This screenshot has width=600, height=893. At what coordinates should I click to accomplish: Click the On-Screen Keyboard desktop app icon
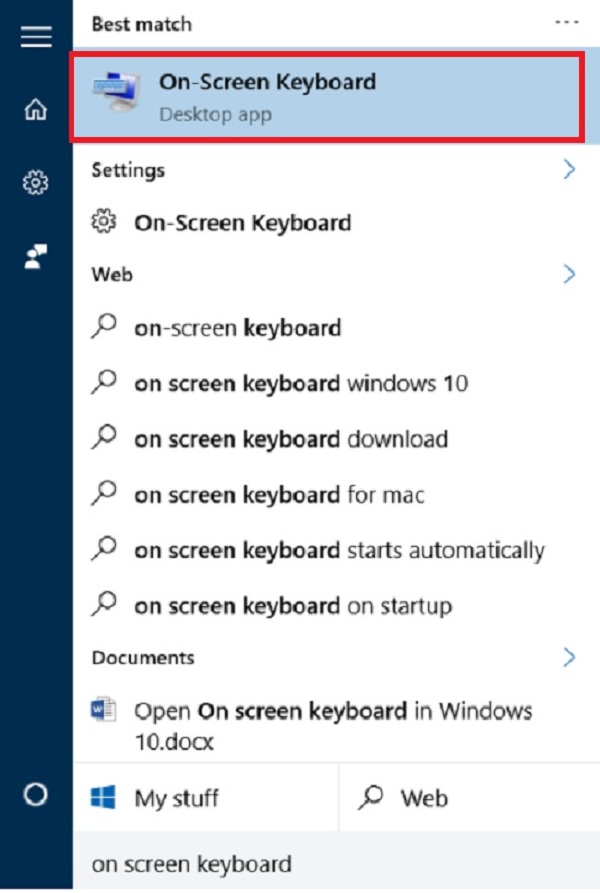coord(117,96)
